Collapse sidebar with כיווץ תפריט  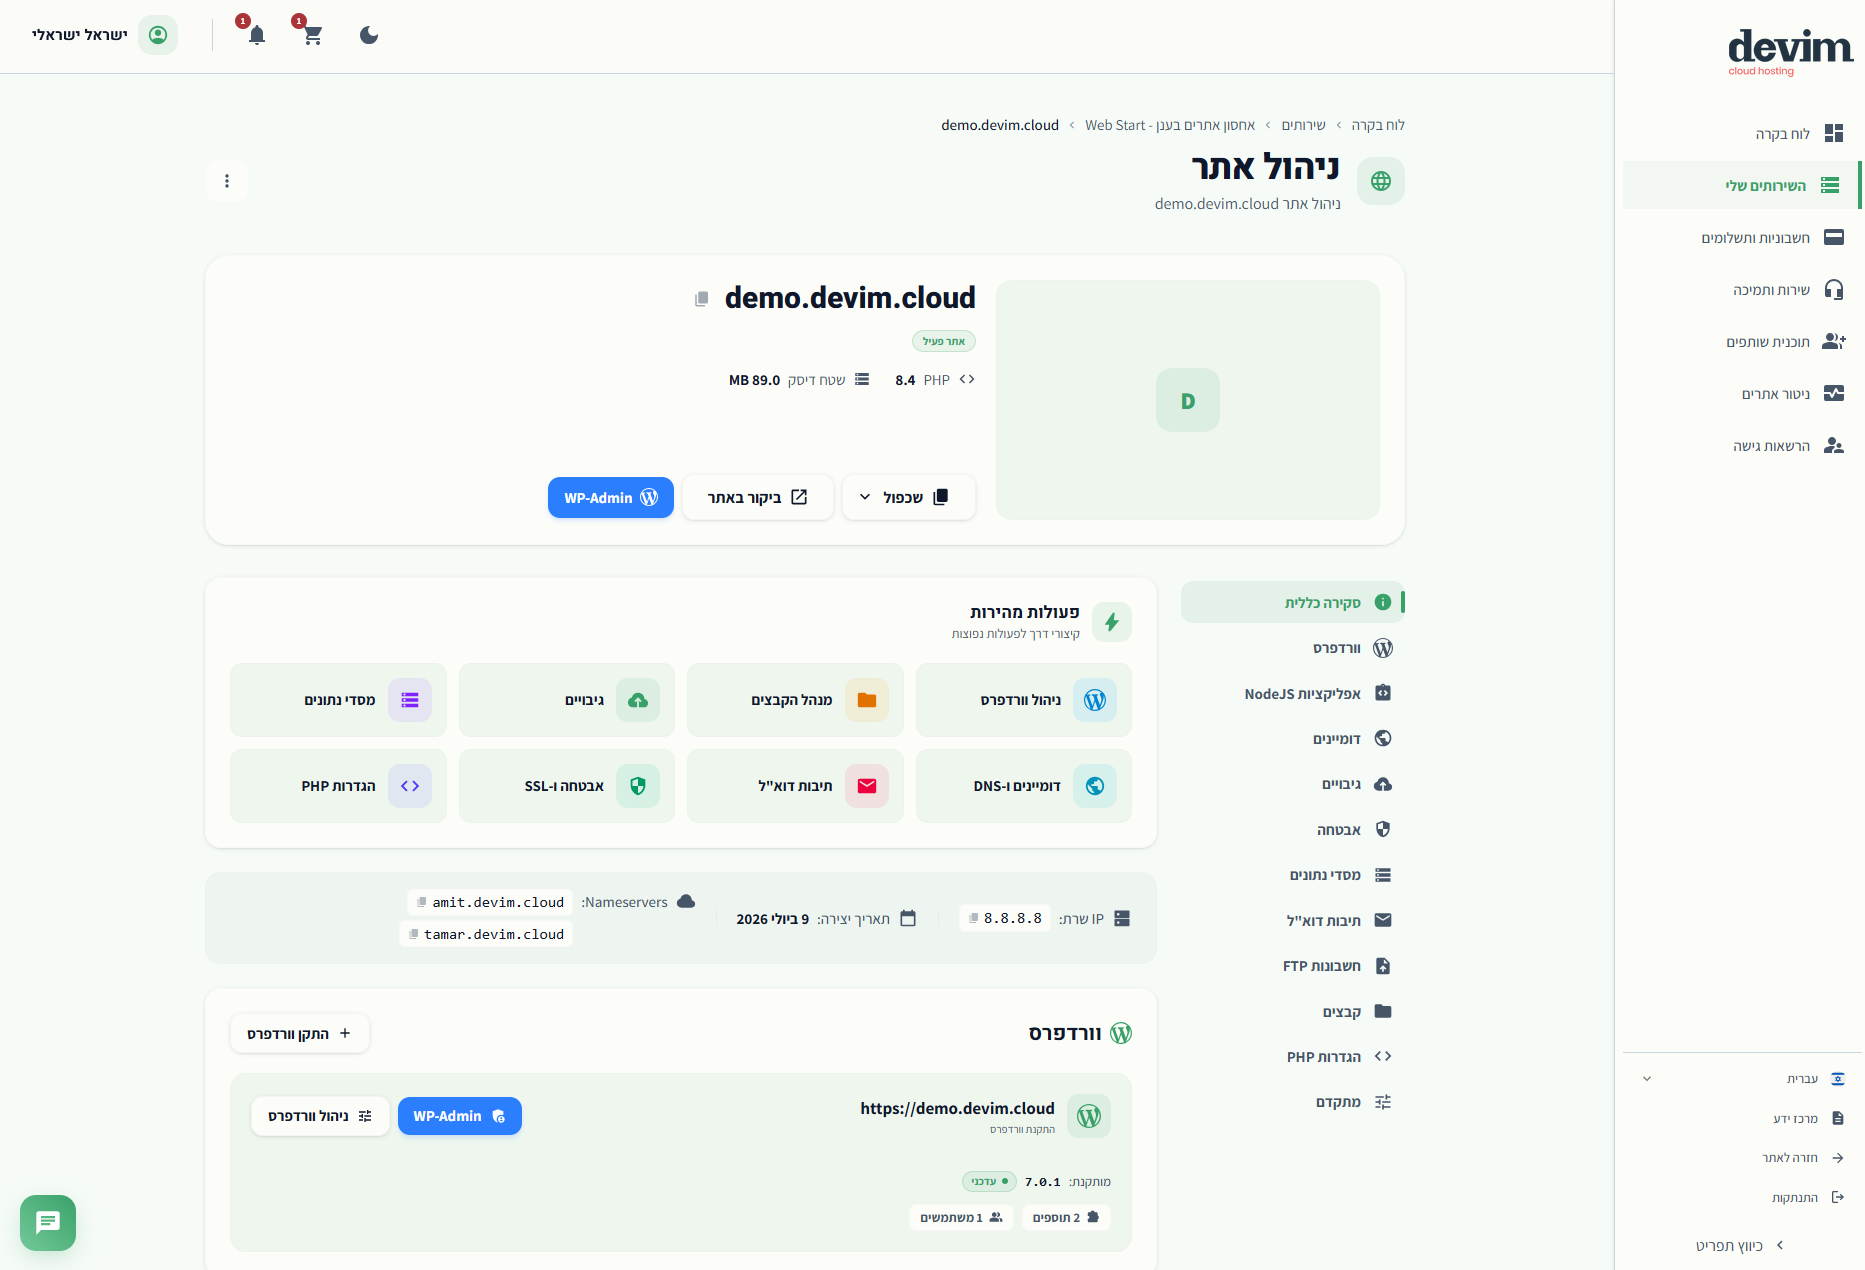pyautogui.click(x=1740, y=1245)
